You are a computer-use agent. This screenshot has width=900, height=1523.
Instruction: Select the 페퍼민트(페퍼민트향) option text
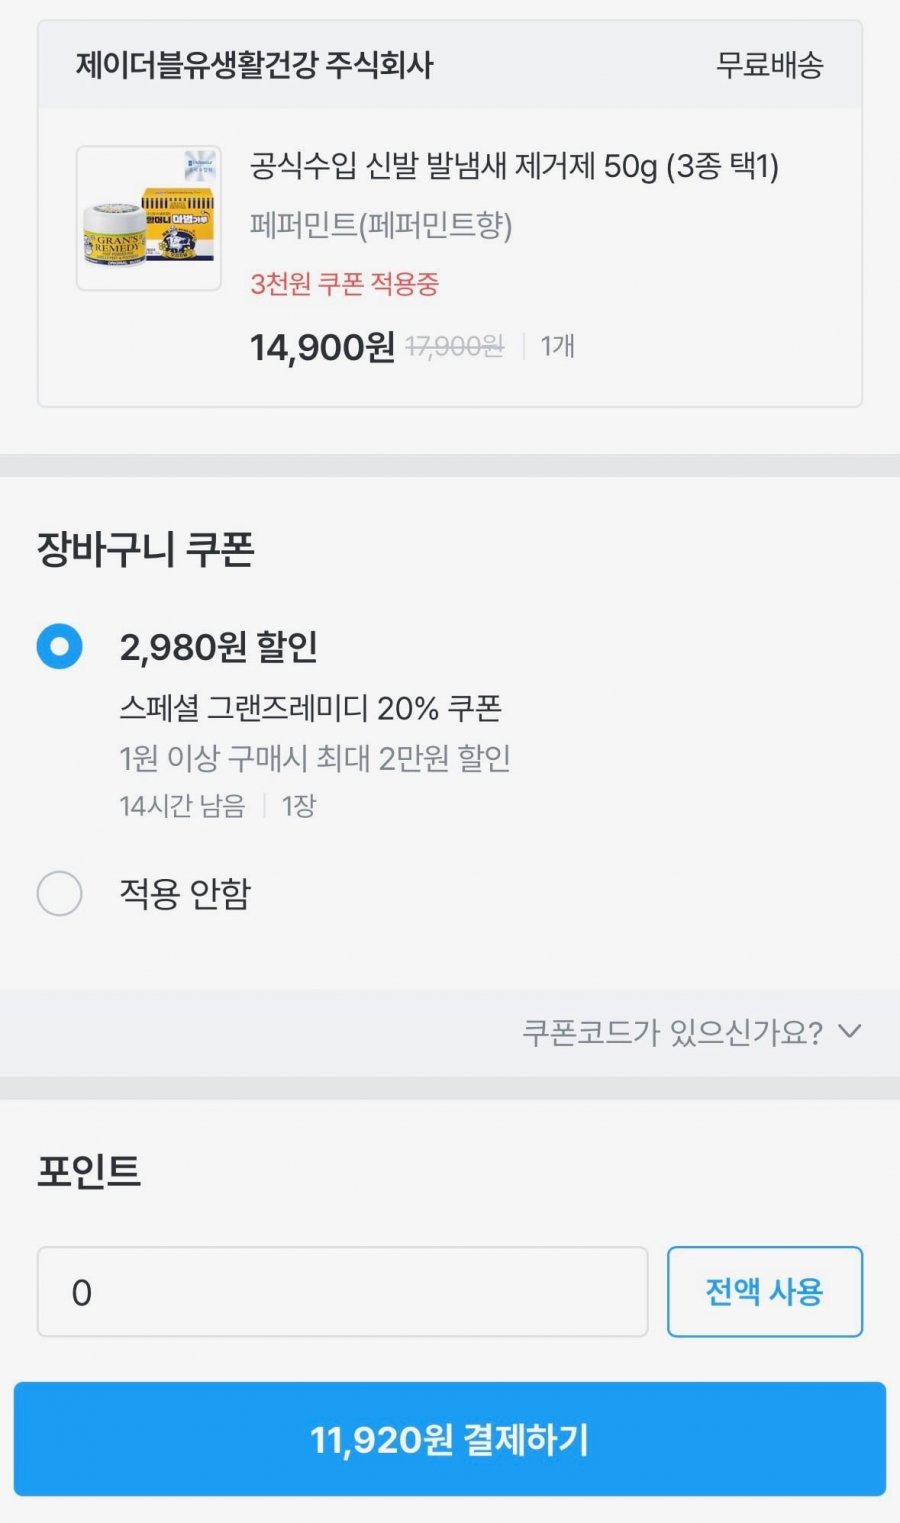tap(381, 225)
